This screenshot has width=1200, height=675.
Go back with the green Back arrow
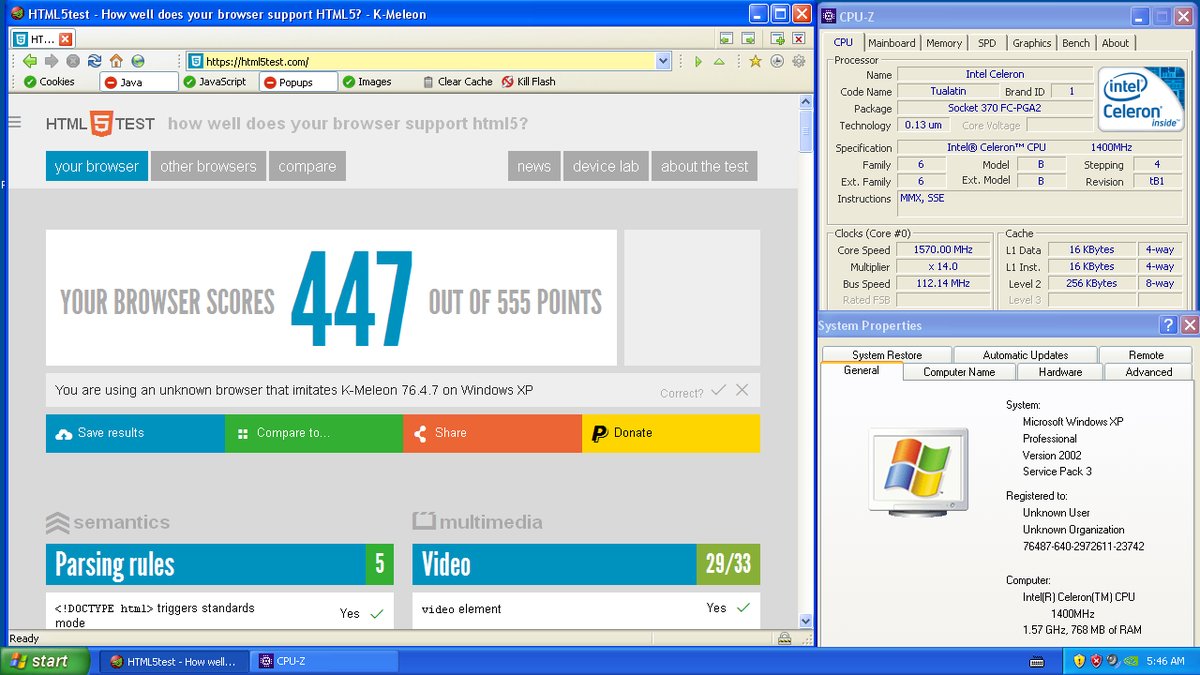tap(30, 61)
